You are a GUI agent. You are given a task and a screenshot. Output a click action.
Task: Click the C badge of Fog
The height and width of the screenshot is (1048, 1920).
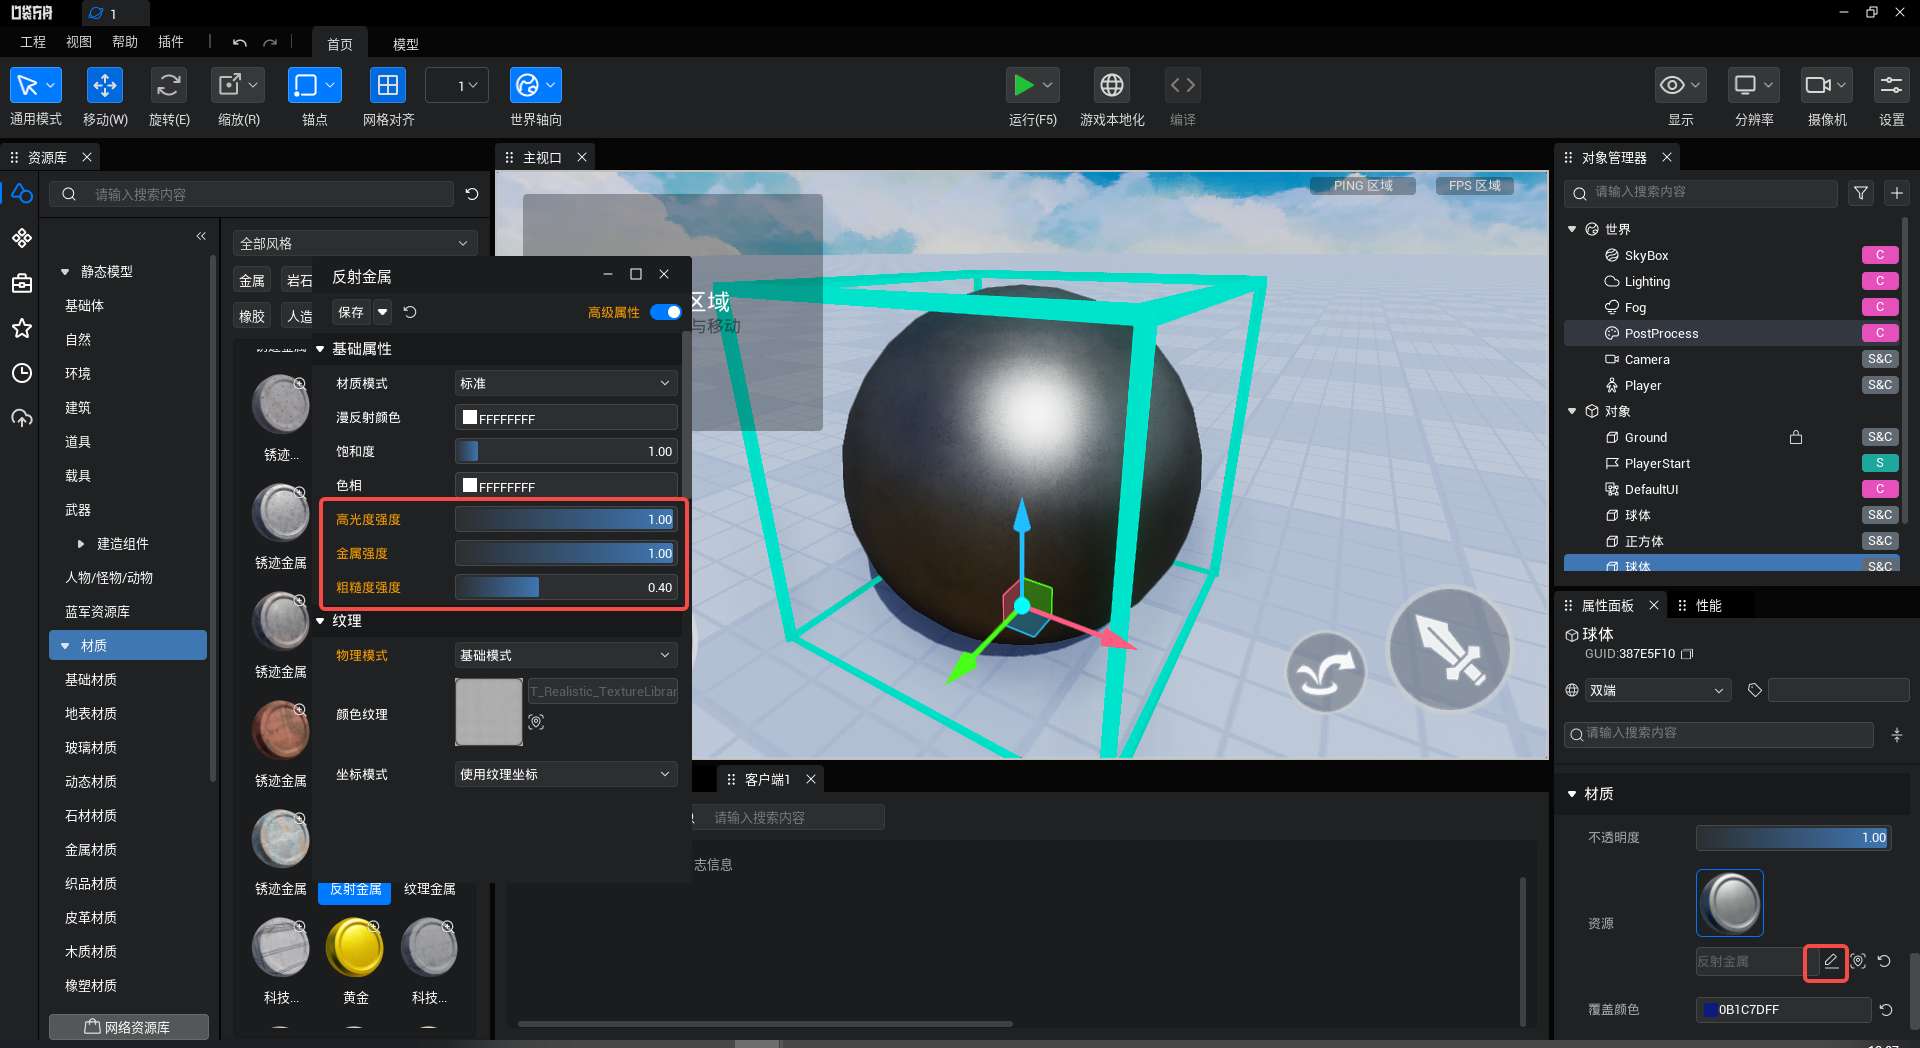tap(1880, 307)
